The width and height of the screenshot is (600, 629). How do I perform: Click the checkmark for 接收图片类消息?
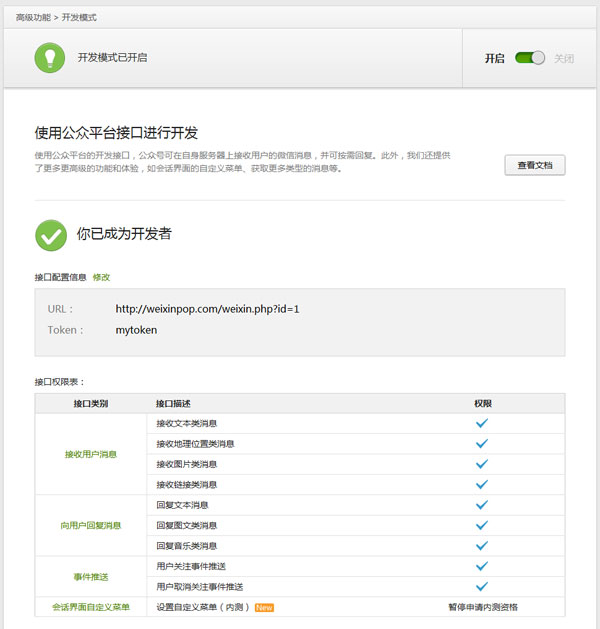(x=482, y=464)
